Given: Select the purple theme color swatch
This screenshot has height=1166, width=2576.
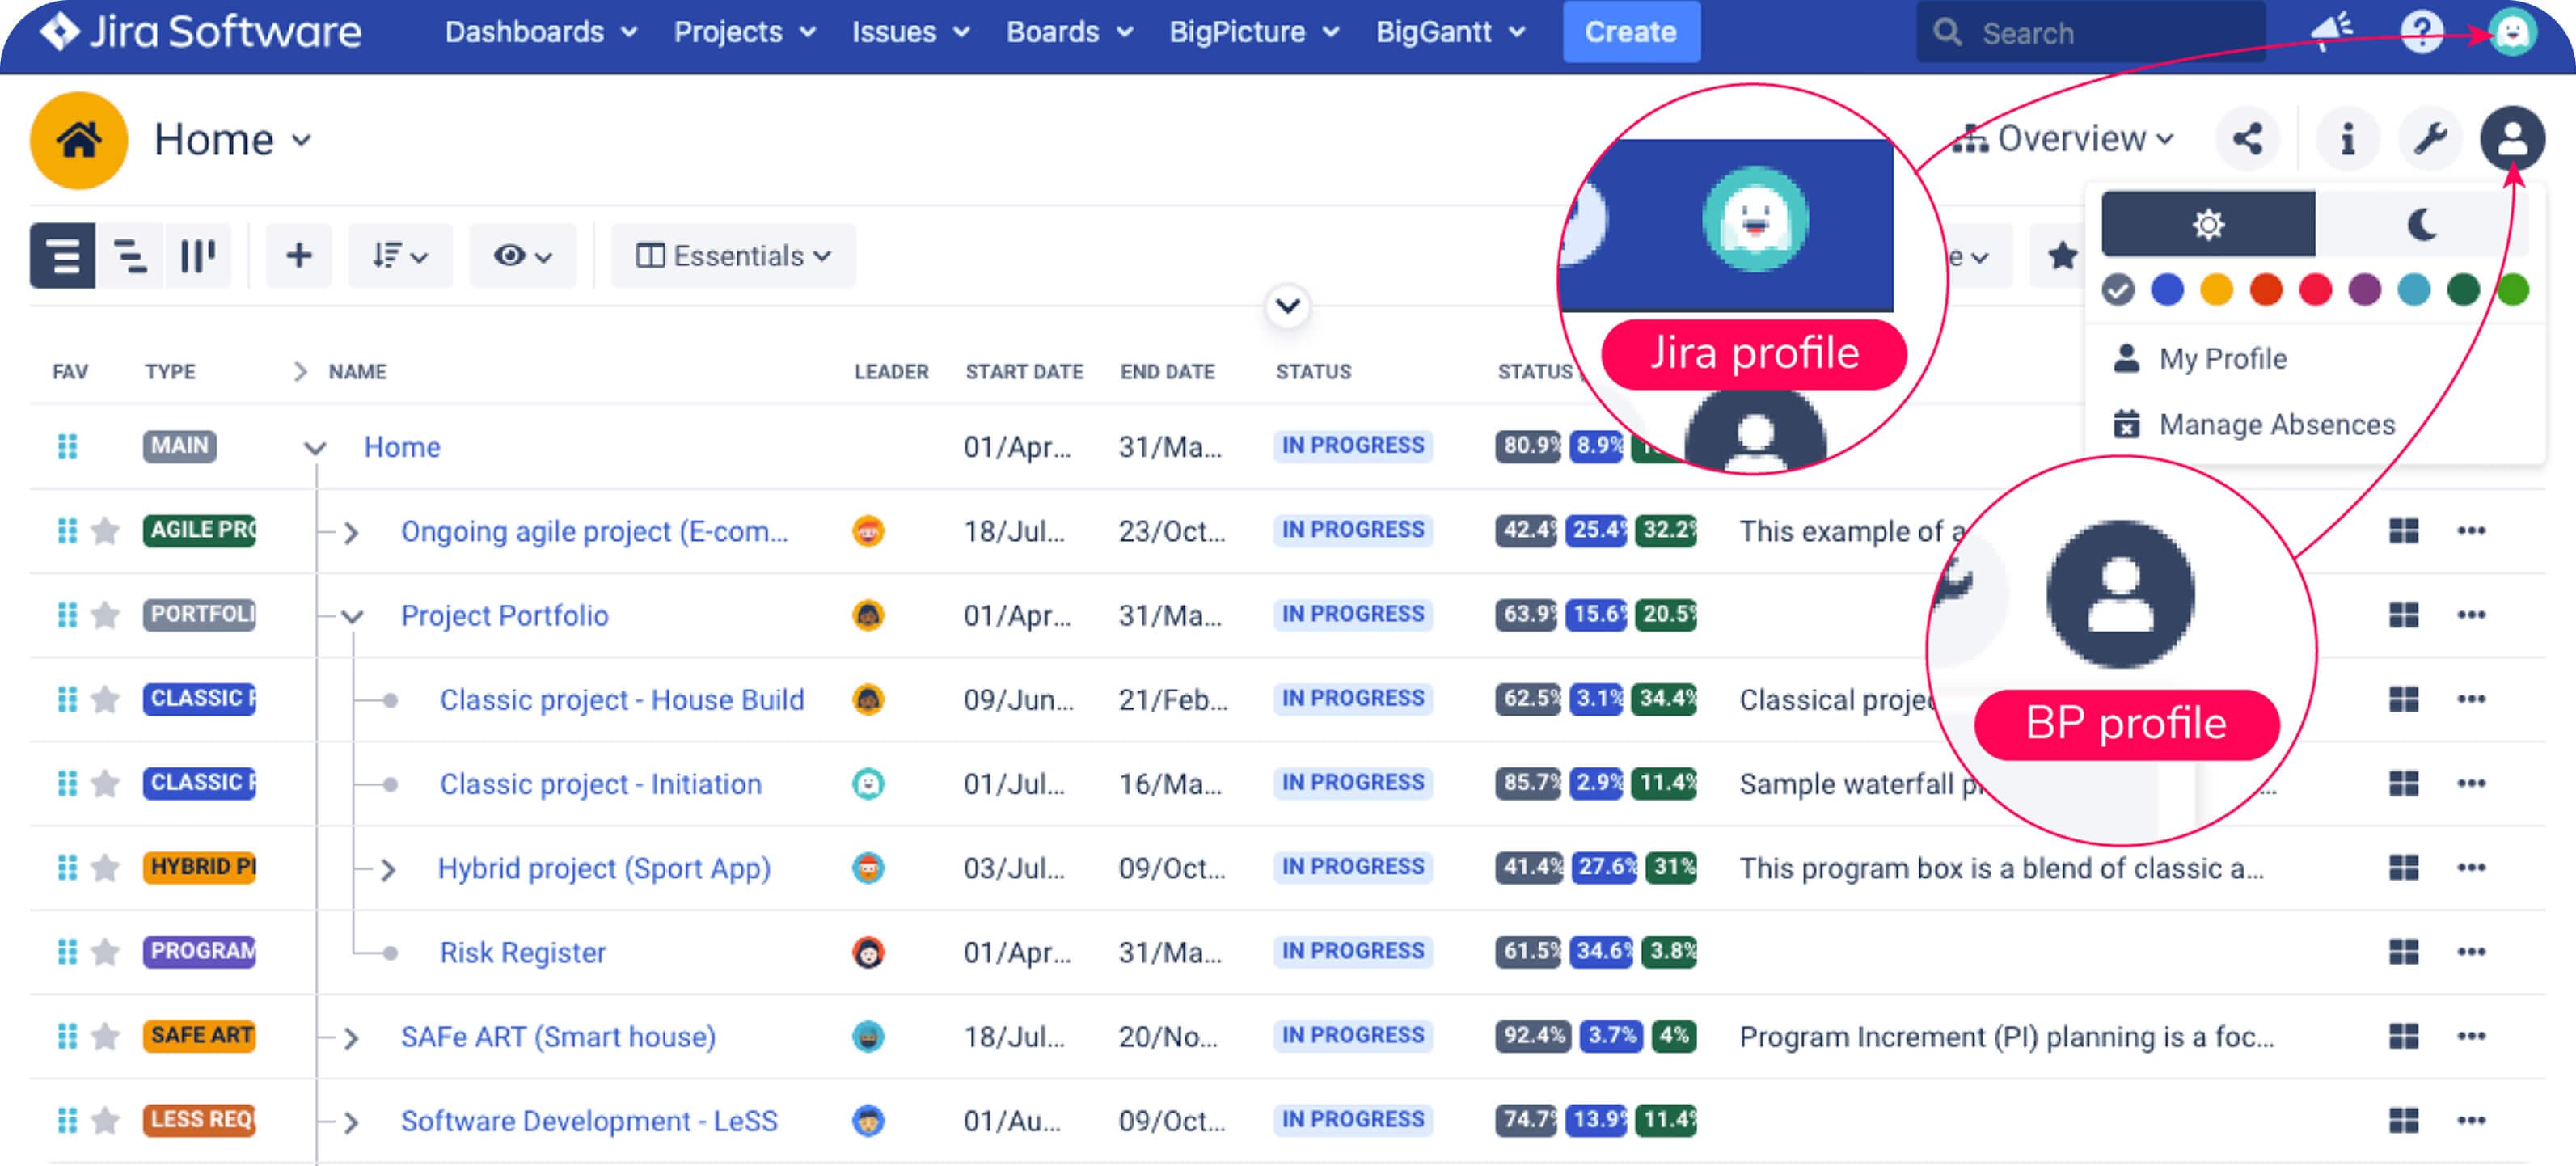Looking at the screenshot, I should point(2364,290).
